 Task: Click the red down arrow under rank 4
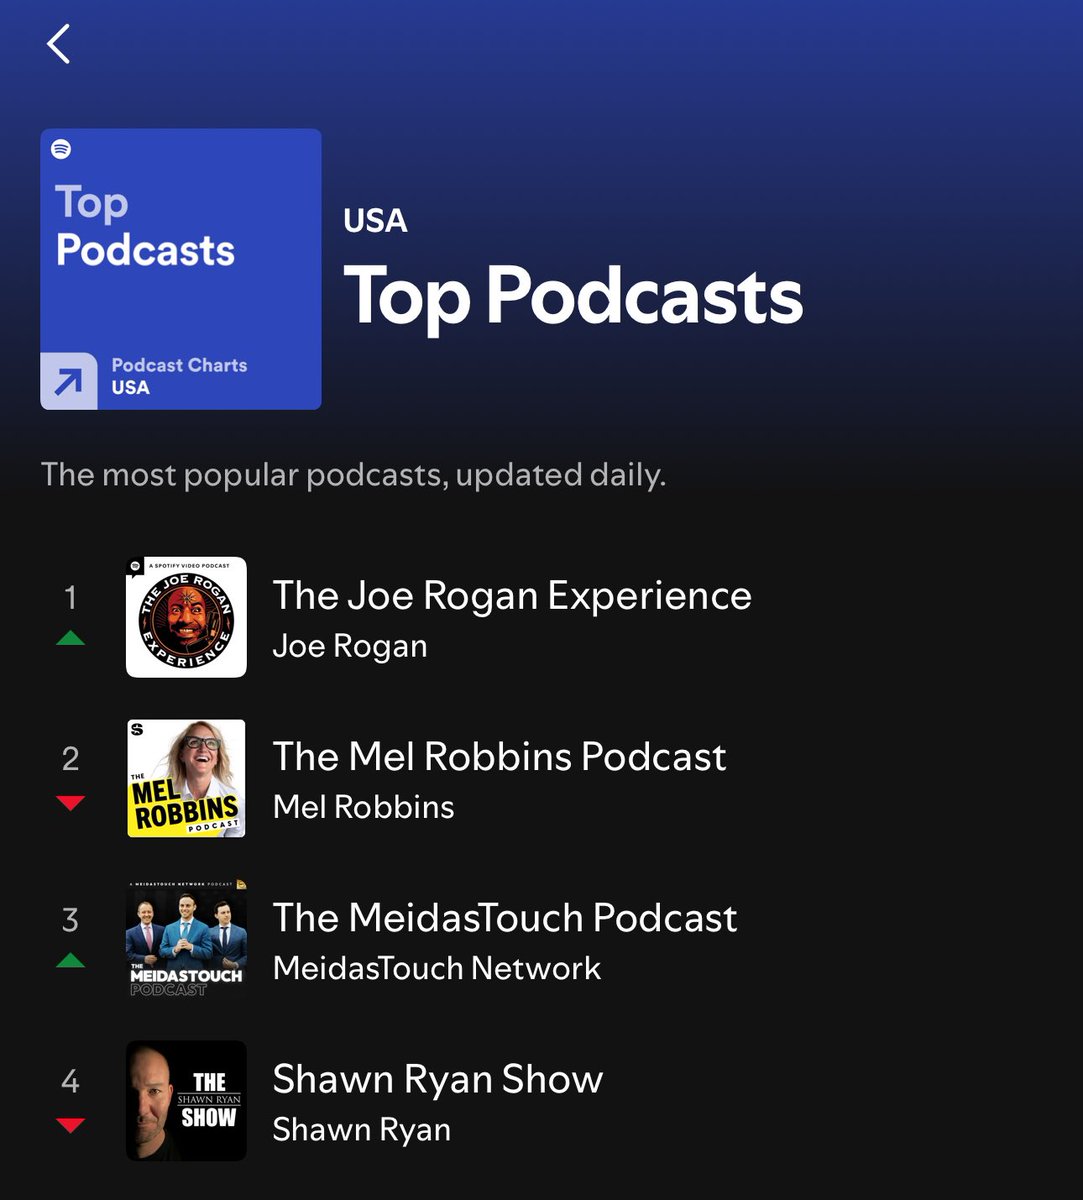point(70,1125)
